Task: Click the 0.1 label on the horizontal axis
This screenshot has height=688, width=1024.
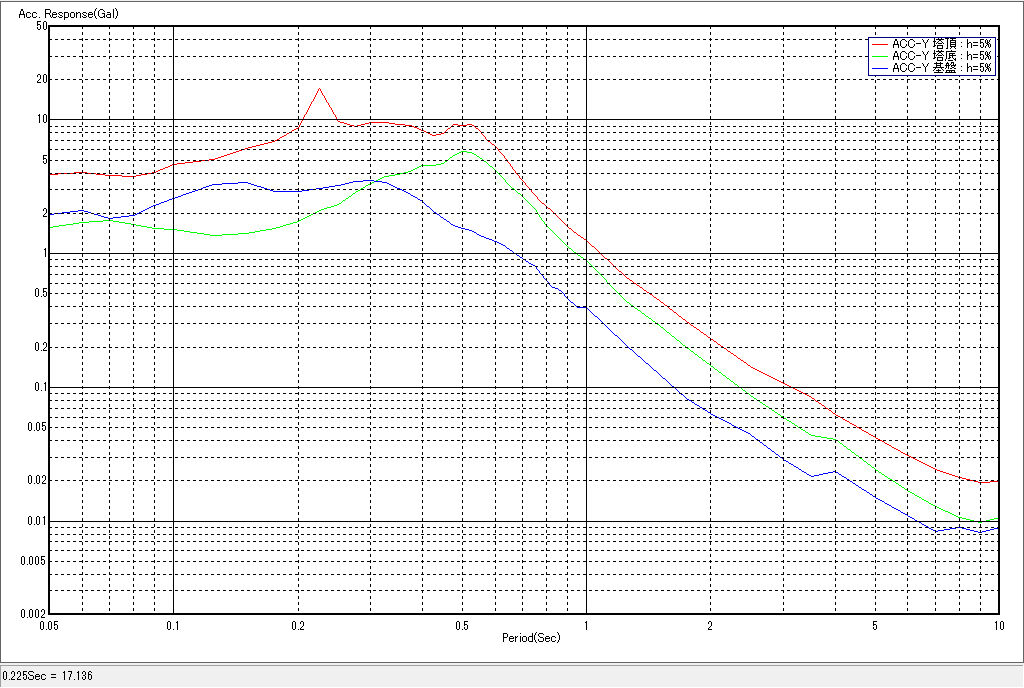Action: [174, 625]
